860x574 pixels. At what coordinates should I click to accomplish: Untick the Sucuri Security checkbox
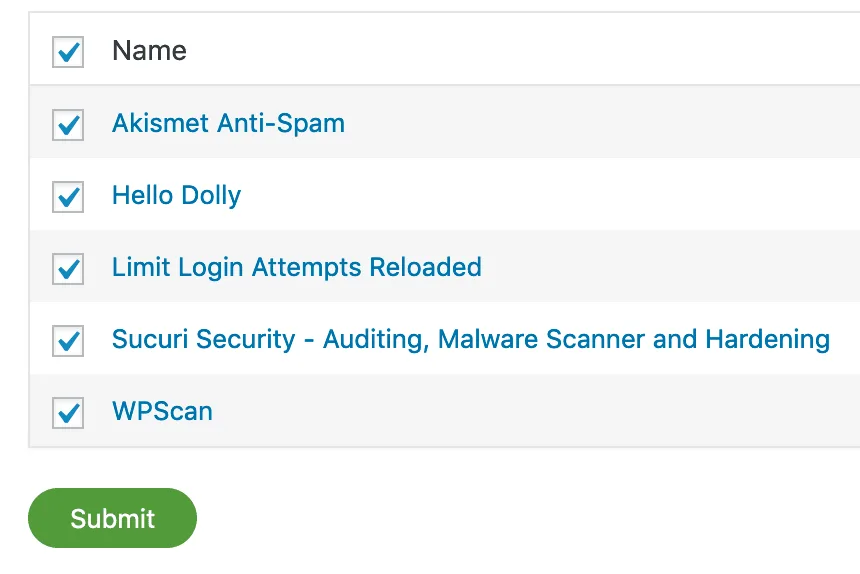68,340
